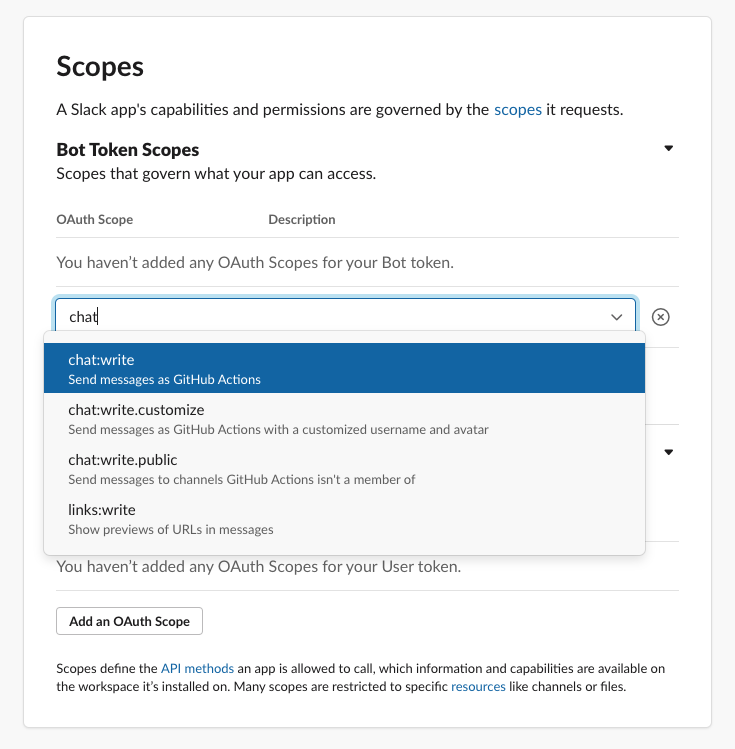Click the Add an OAuth Scope button
Screen dimensions: 735x749
click(129, 621)
